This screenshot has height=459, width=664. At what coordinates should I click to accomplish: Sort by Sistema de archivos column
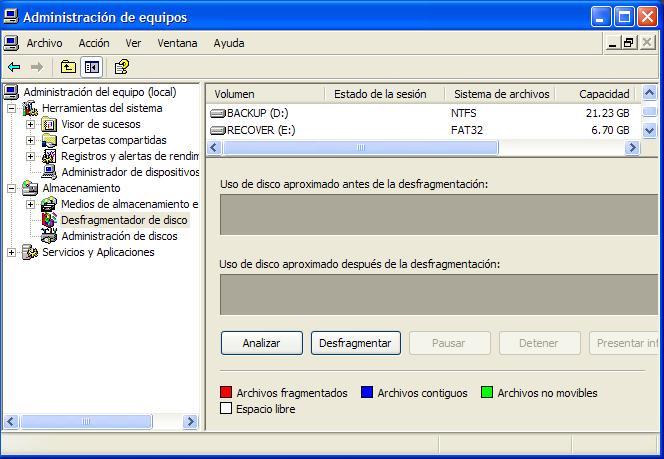click(x=500, y=94)
